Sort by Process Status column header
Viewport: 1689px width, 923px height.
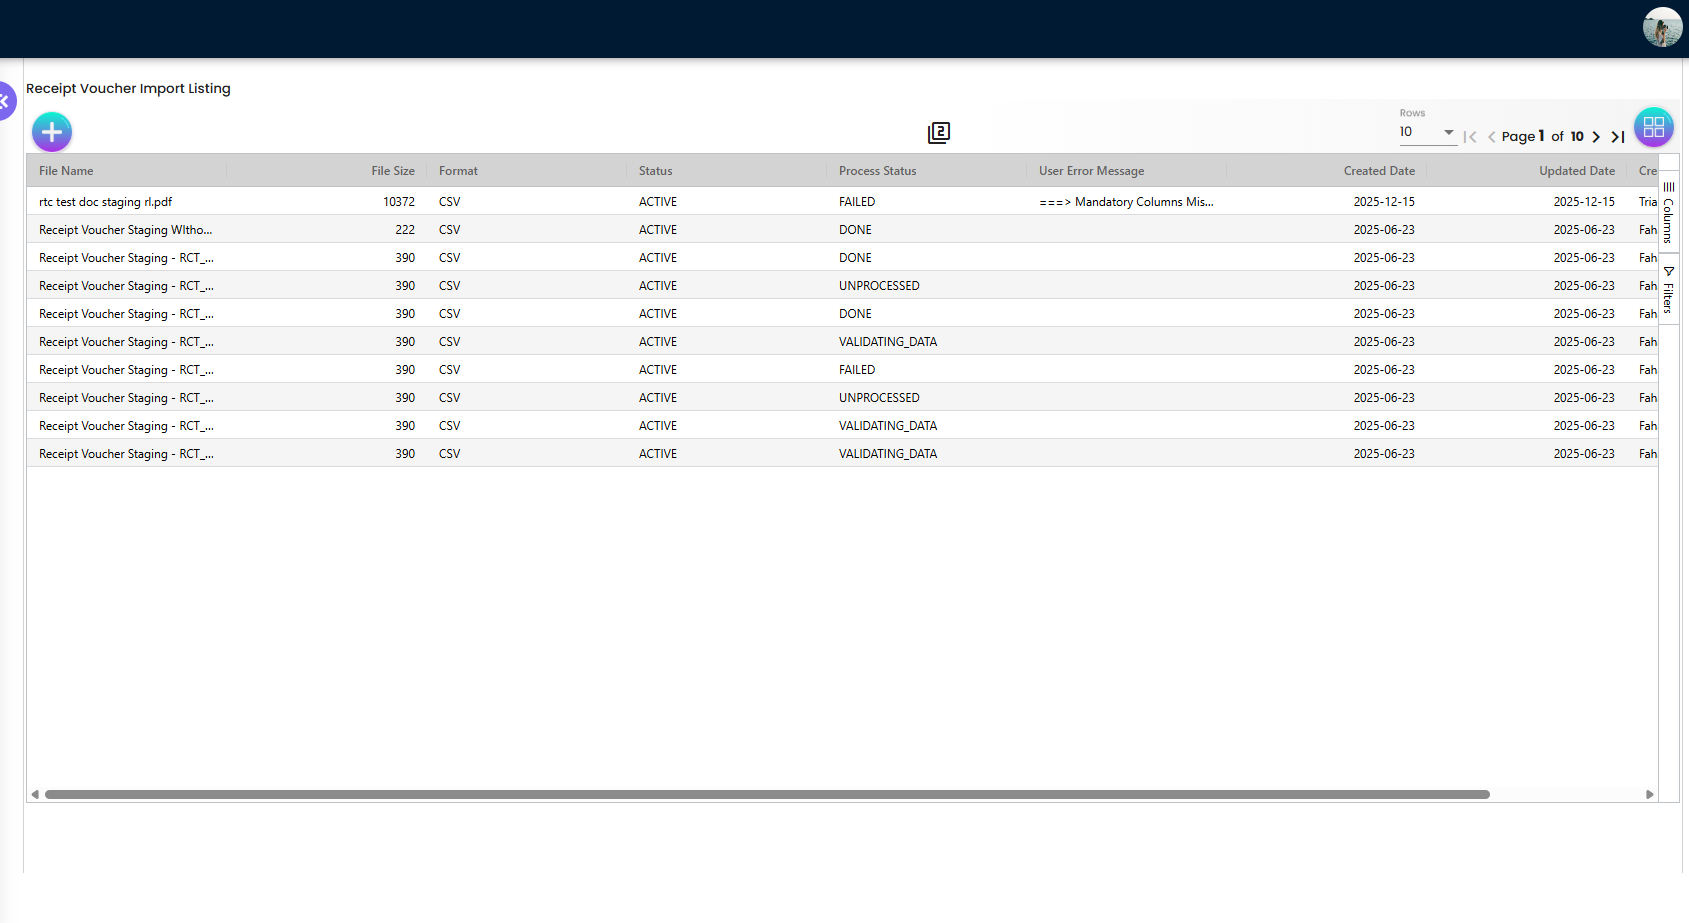877,171
